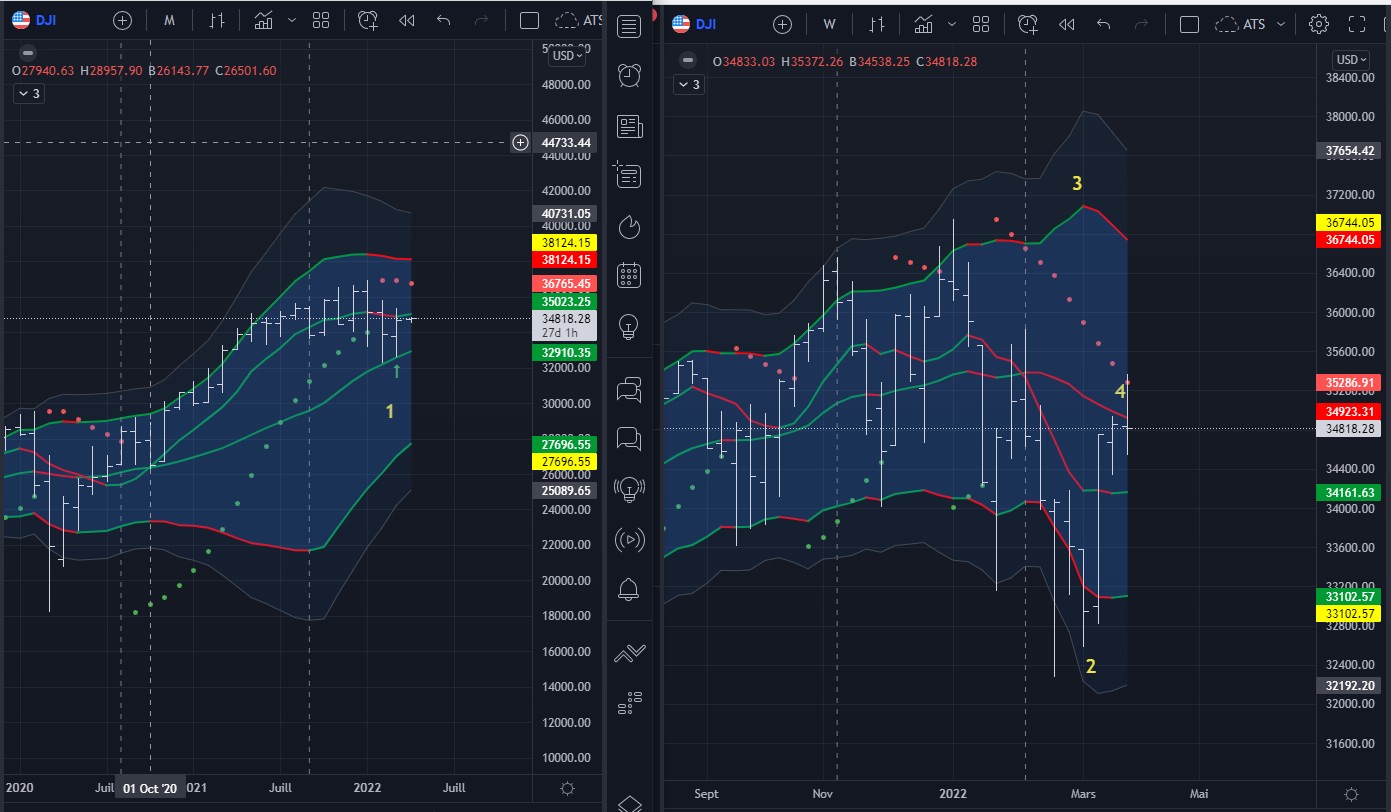Viewport: 1391px width, 812px height.
Task: Toggle the Replay rewind button on right chart
Action: [1066, 24]
